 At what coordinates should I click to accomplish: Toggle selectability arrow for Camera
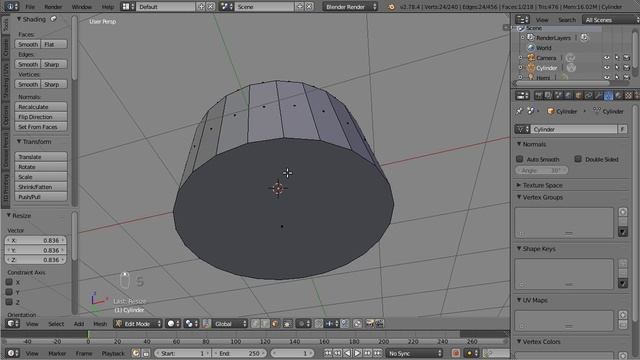coord(617,58)
